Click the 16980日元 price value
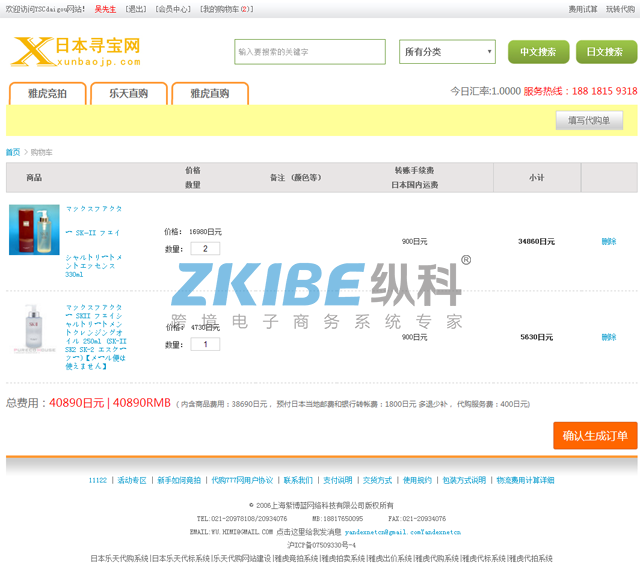 205,232
